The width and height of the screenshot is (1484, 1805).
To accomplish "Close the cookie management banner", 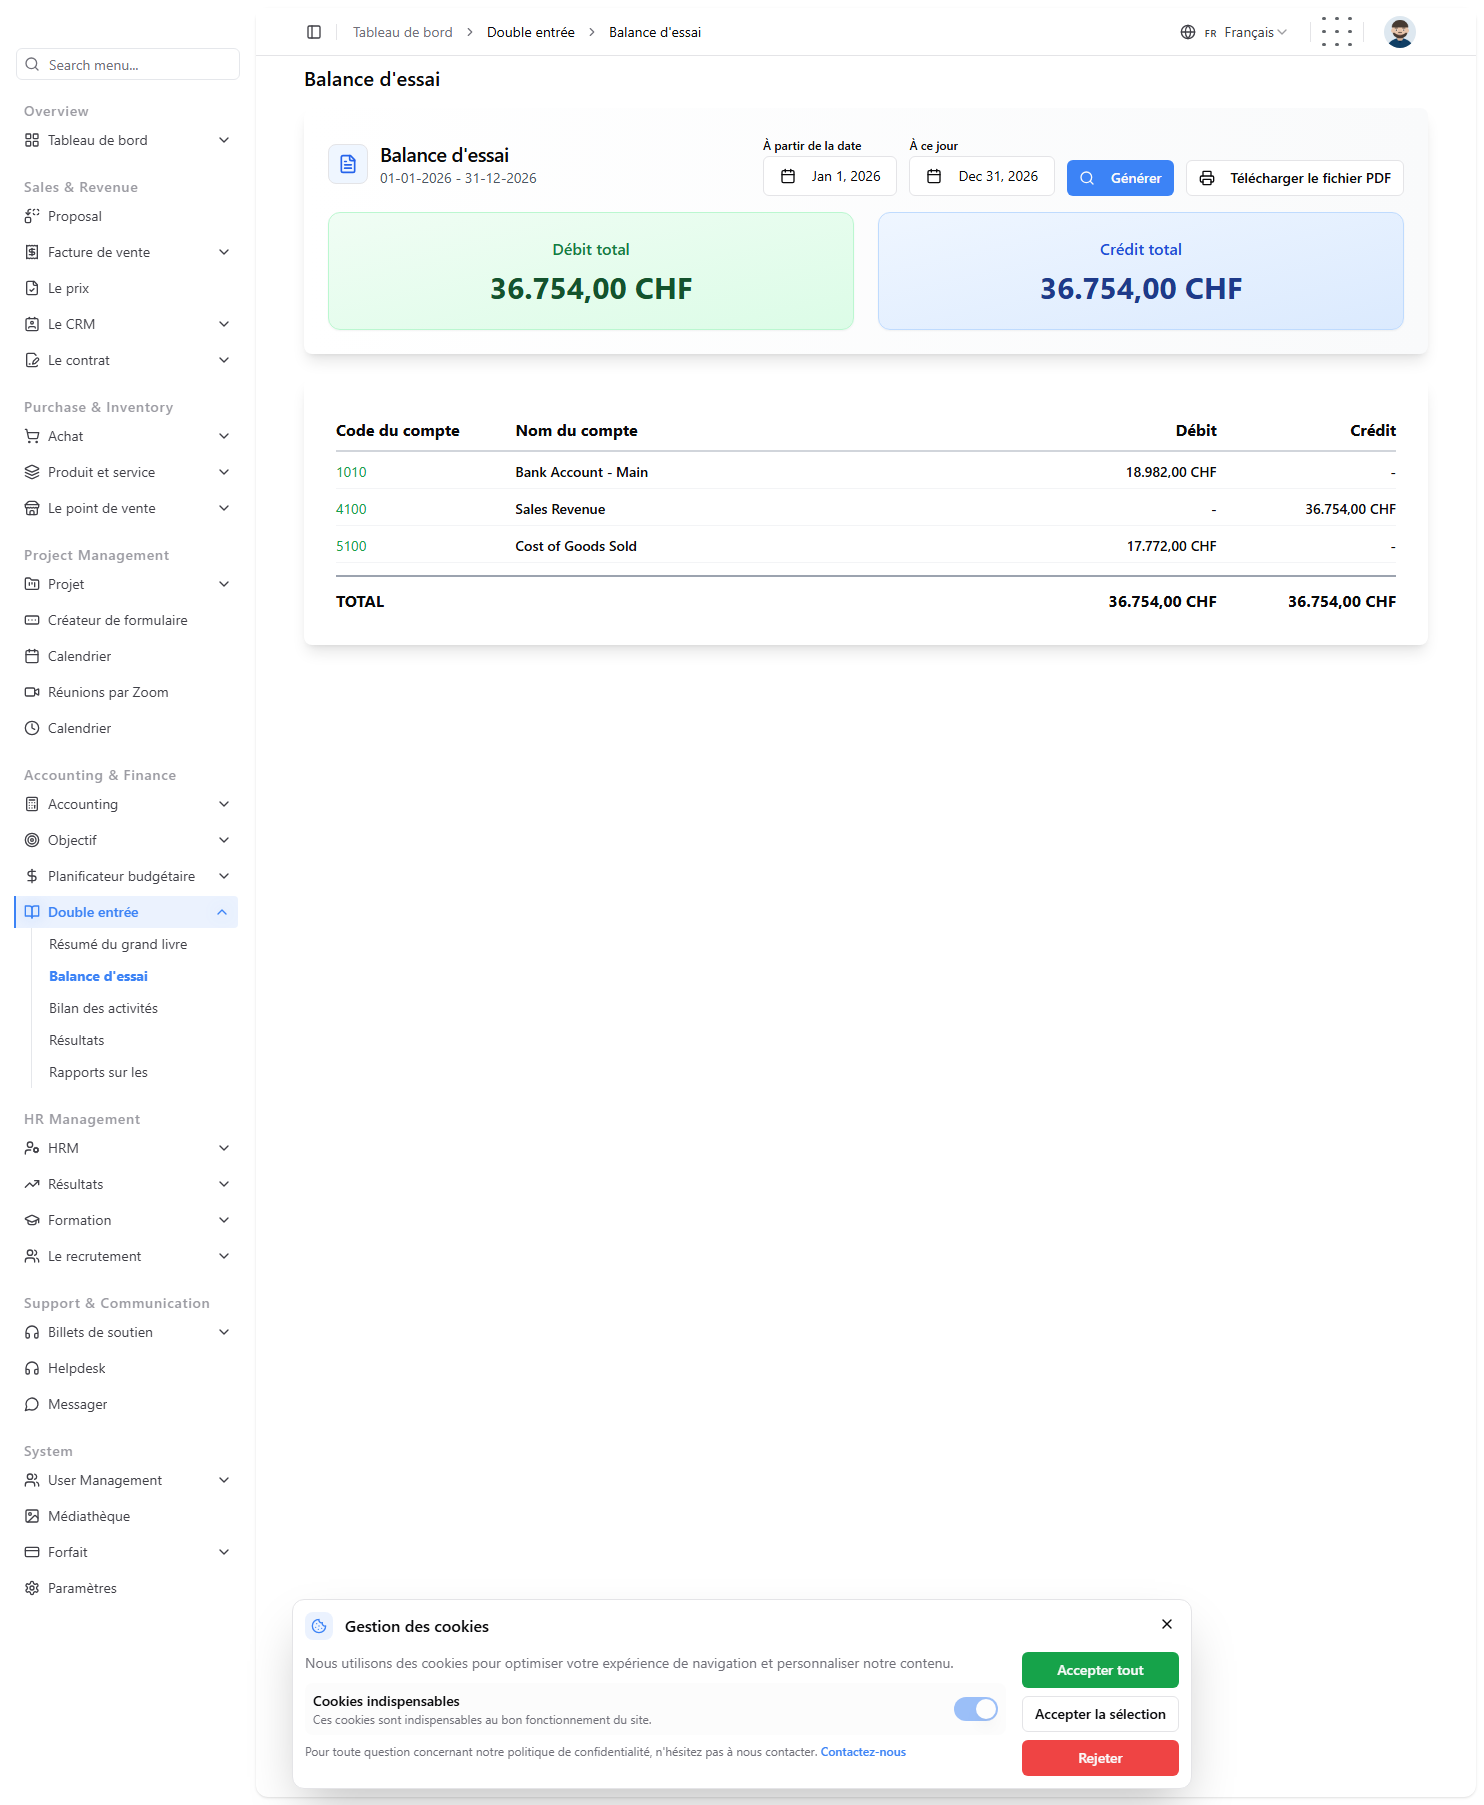I will (x=1167, y=1624).
